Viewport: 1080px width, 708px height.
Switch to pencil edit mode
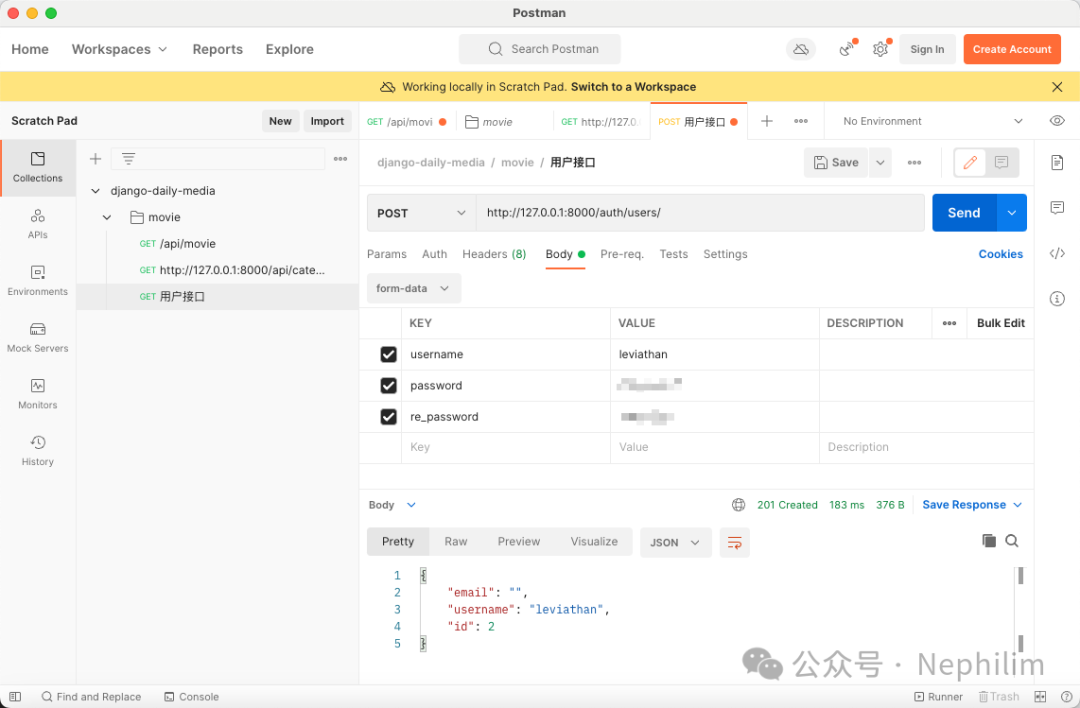970,163
